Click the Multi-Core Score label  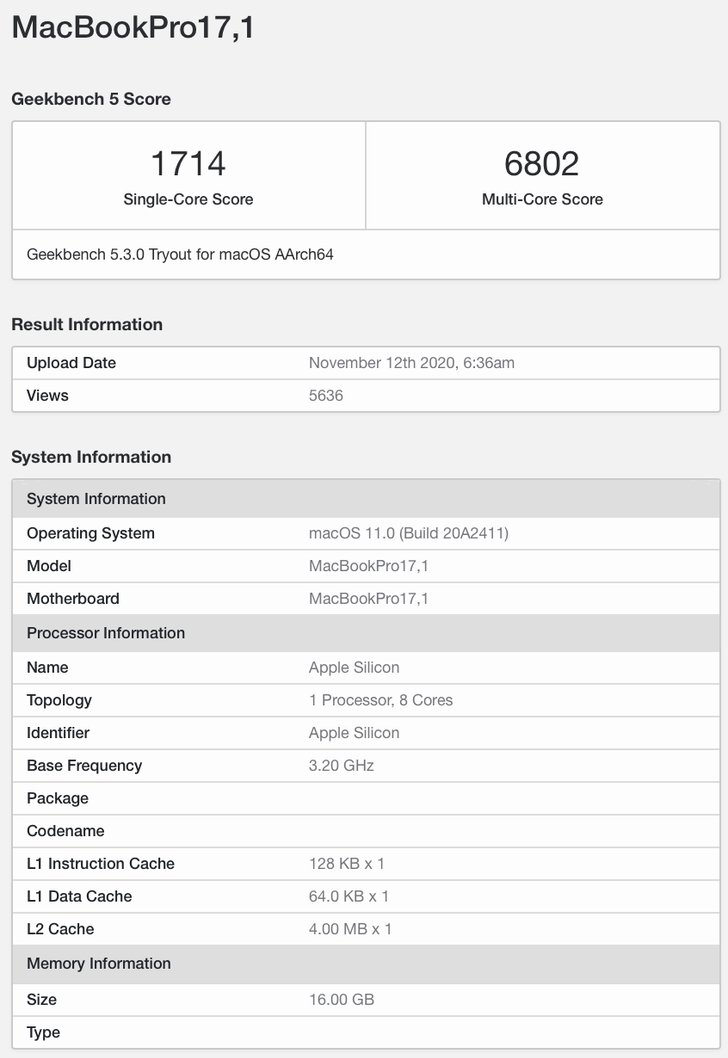click(542, 199)
